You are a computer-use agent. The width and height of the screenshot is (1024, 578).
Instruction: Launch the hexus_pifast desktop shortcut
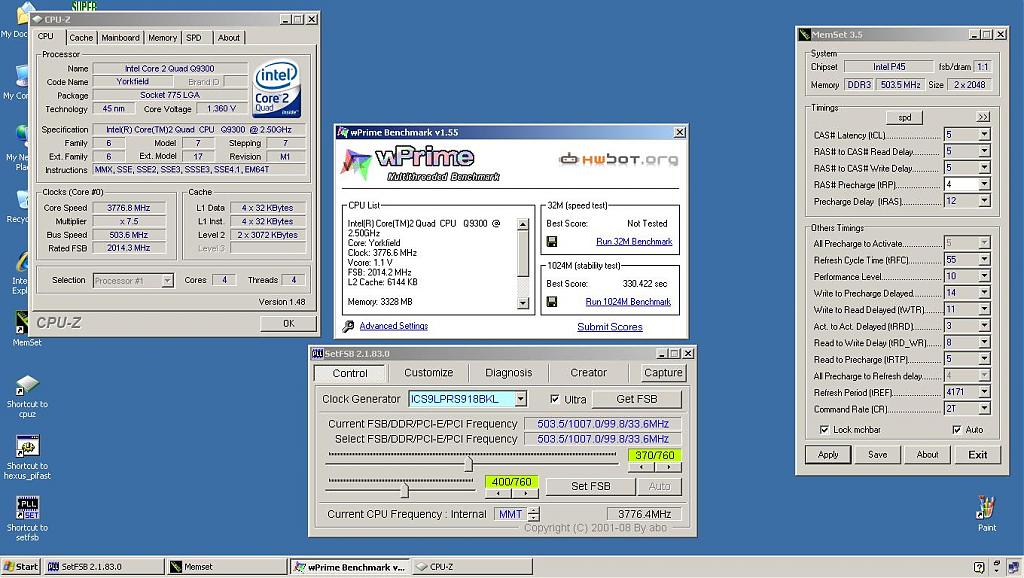click(27, 447)
